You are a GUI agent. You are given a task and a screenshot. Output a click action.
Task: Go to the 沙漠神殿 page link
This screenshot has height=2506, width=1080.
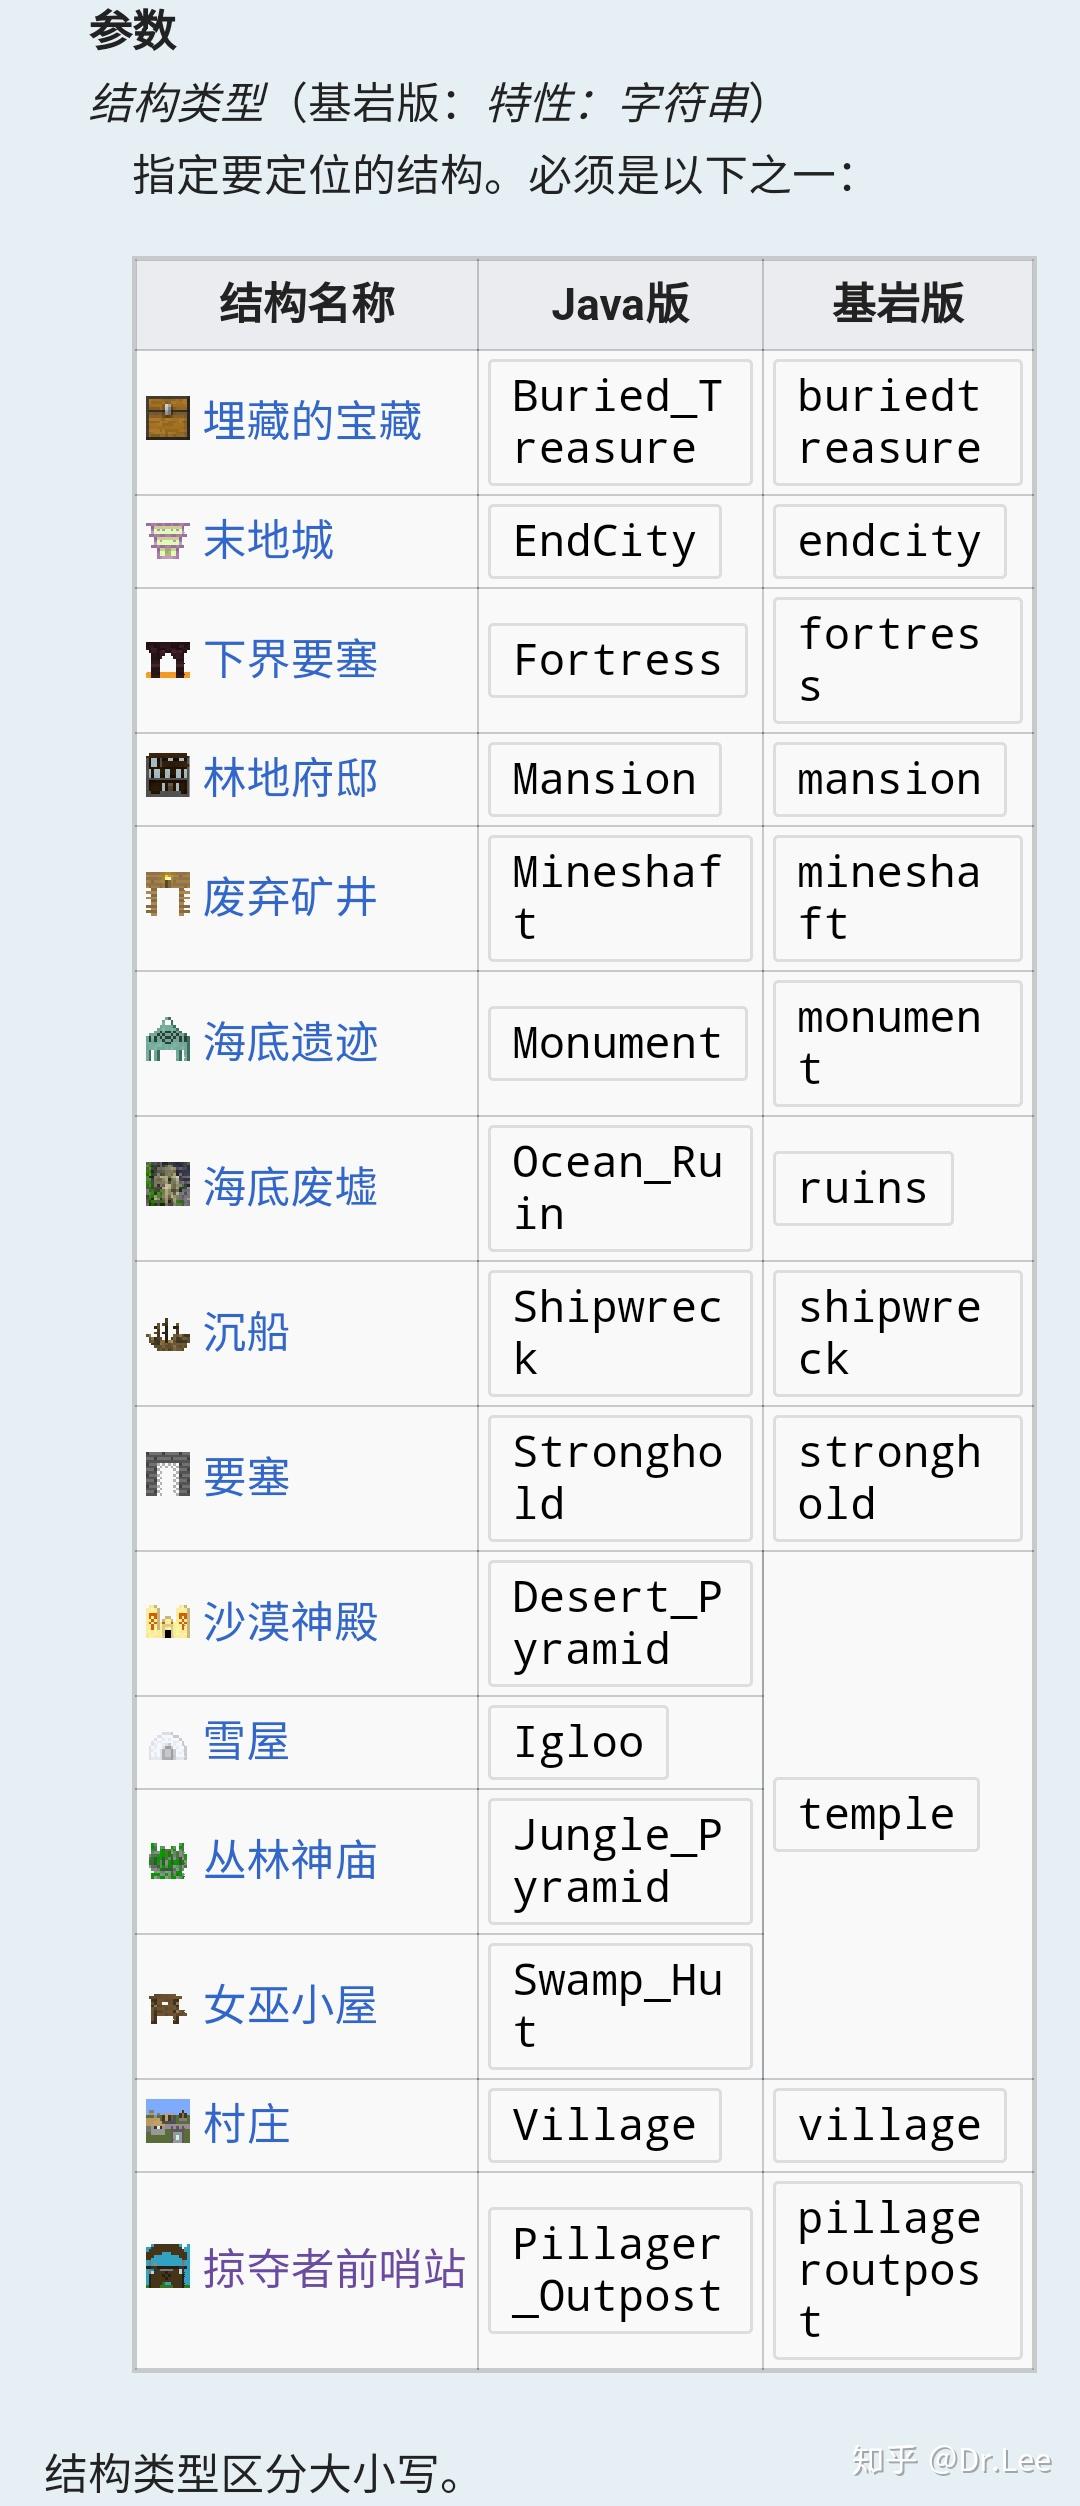pyautogui.click(x=290, y=1622)
